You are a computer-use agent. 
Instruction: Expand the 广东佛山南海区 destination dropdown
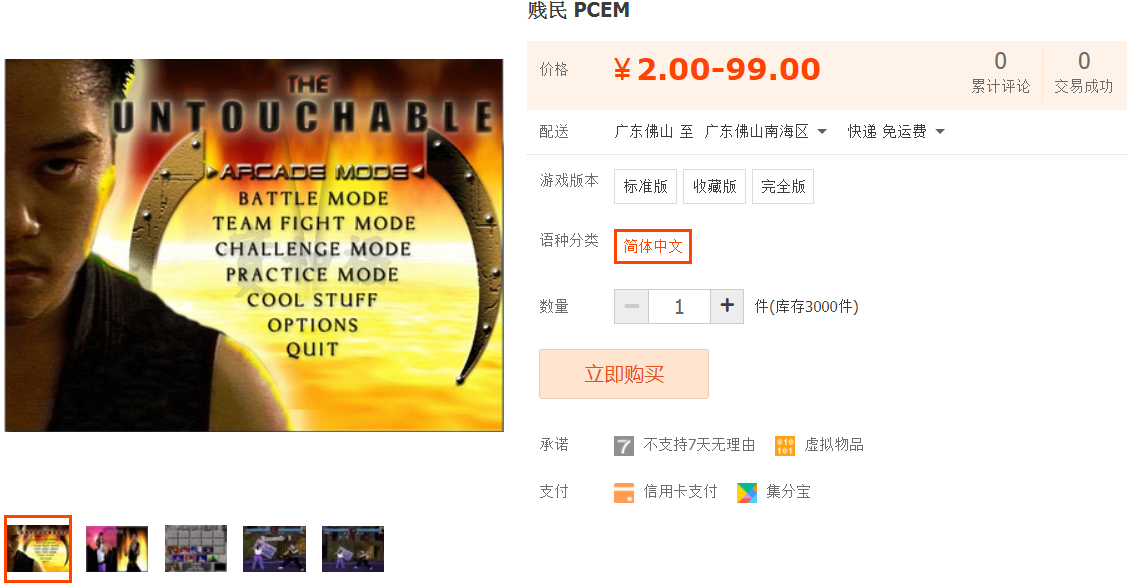[x=766, y=131]
